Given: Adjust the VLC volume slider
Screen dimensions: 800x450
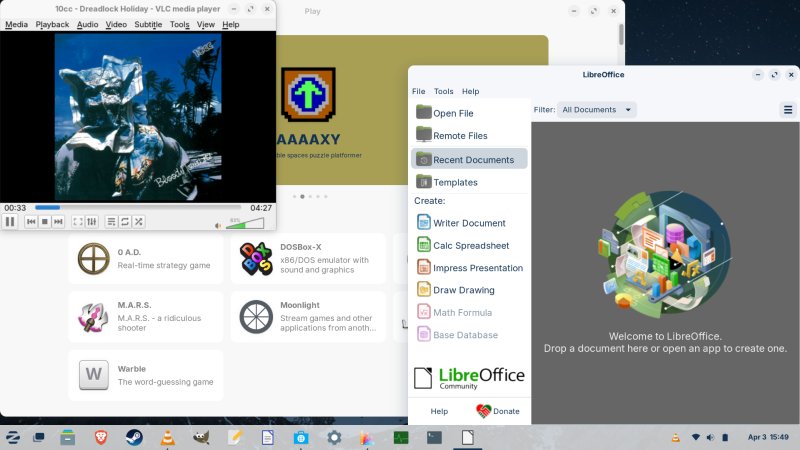Looking at the screenshot, I should click(245, 223).
